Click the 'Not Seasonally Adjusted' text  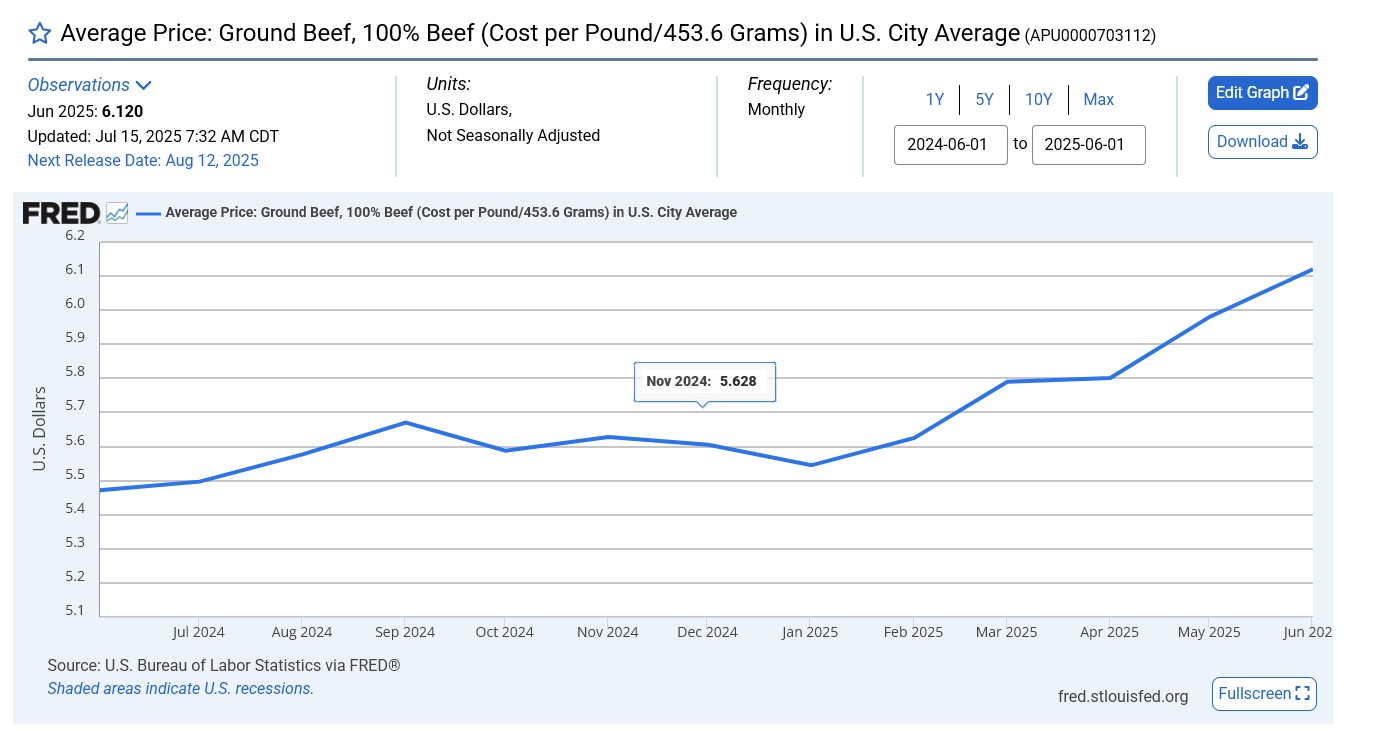(513, 135)
